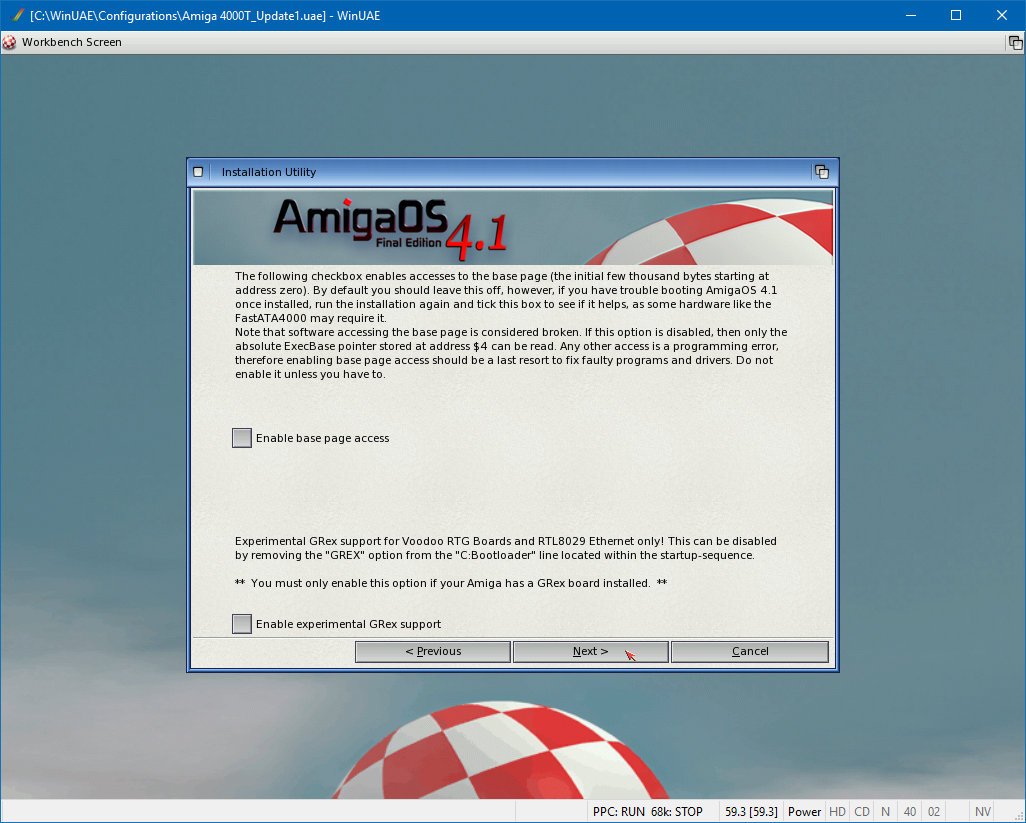This screenshot has width=1026, height=823.
Task: Proceed with the Next button
Action: tap(590, 652)
